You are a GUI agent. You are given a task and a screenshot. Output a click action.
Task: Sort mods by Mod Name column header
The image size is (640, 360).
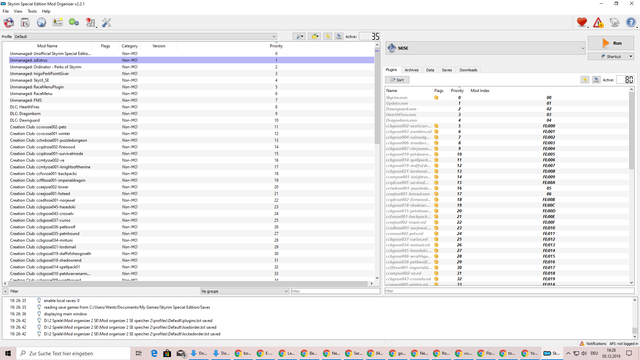(x=47, y=46)
